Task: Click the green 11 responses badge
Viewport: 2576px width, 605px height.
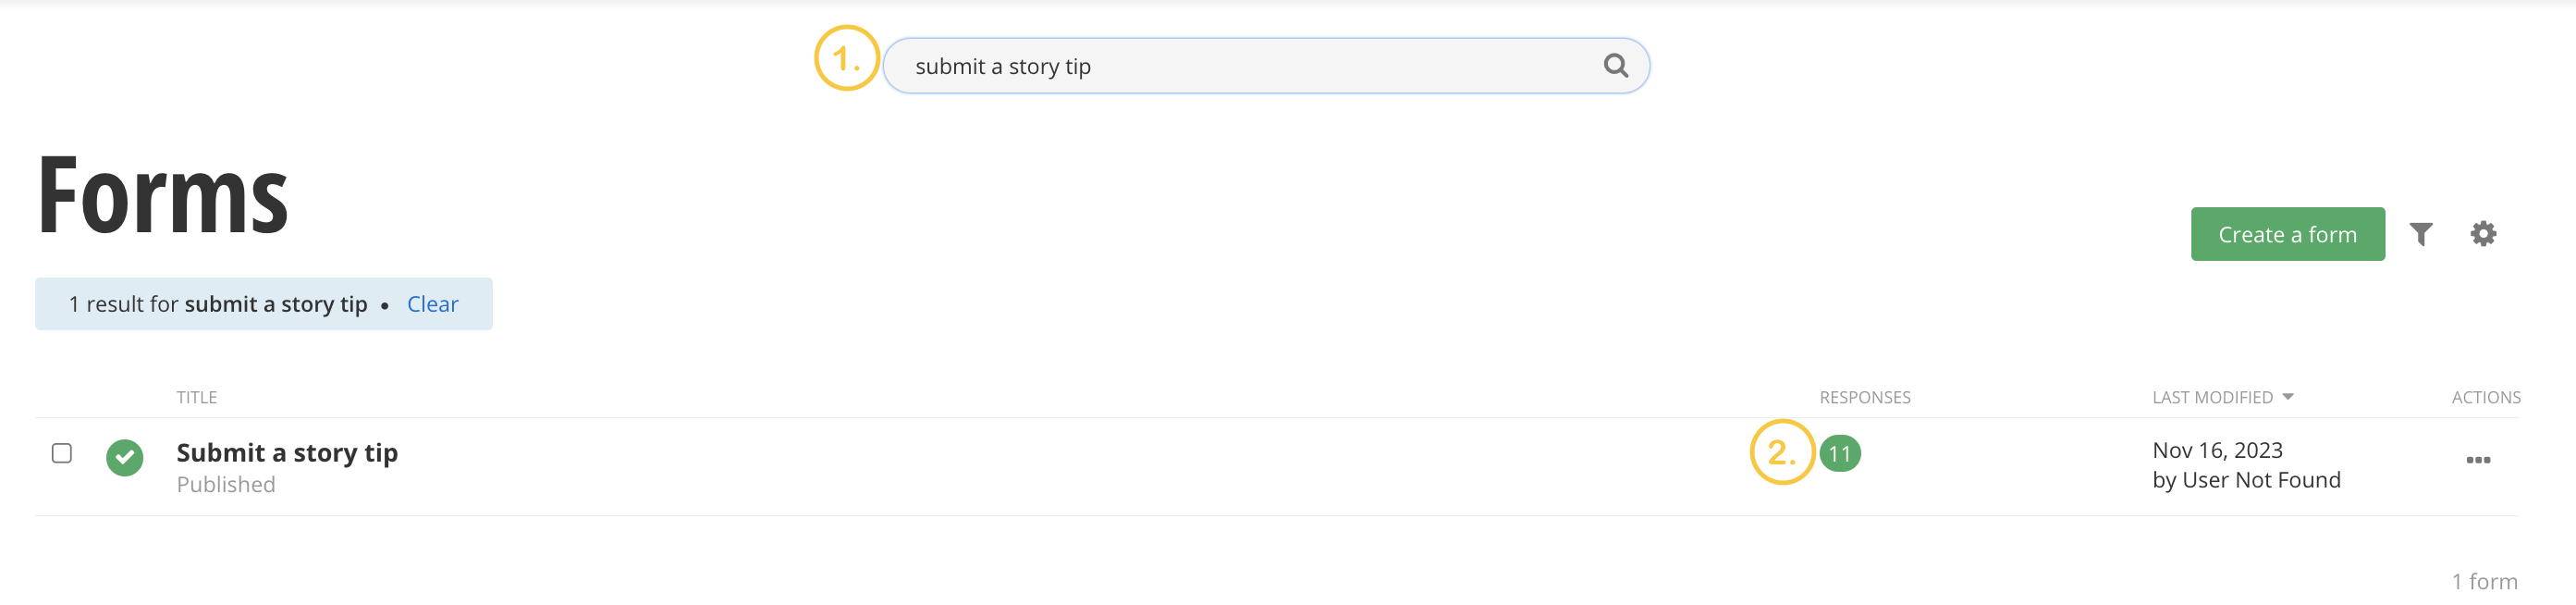Action: 1840,454
